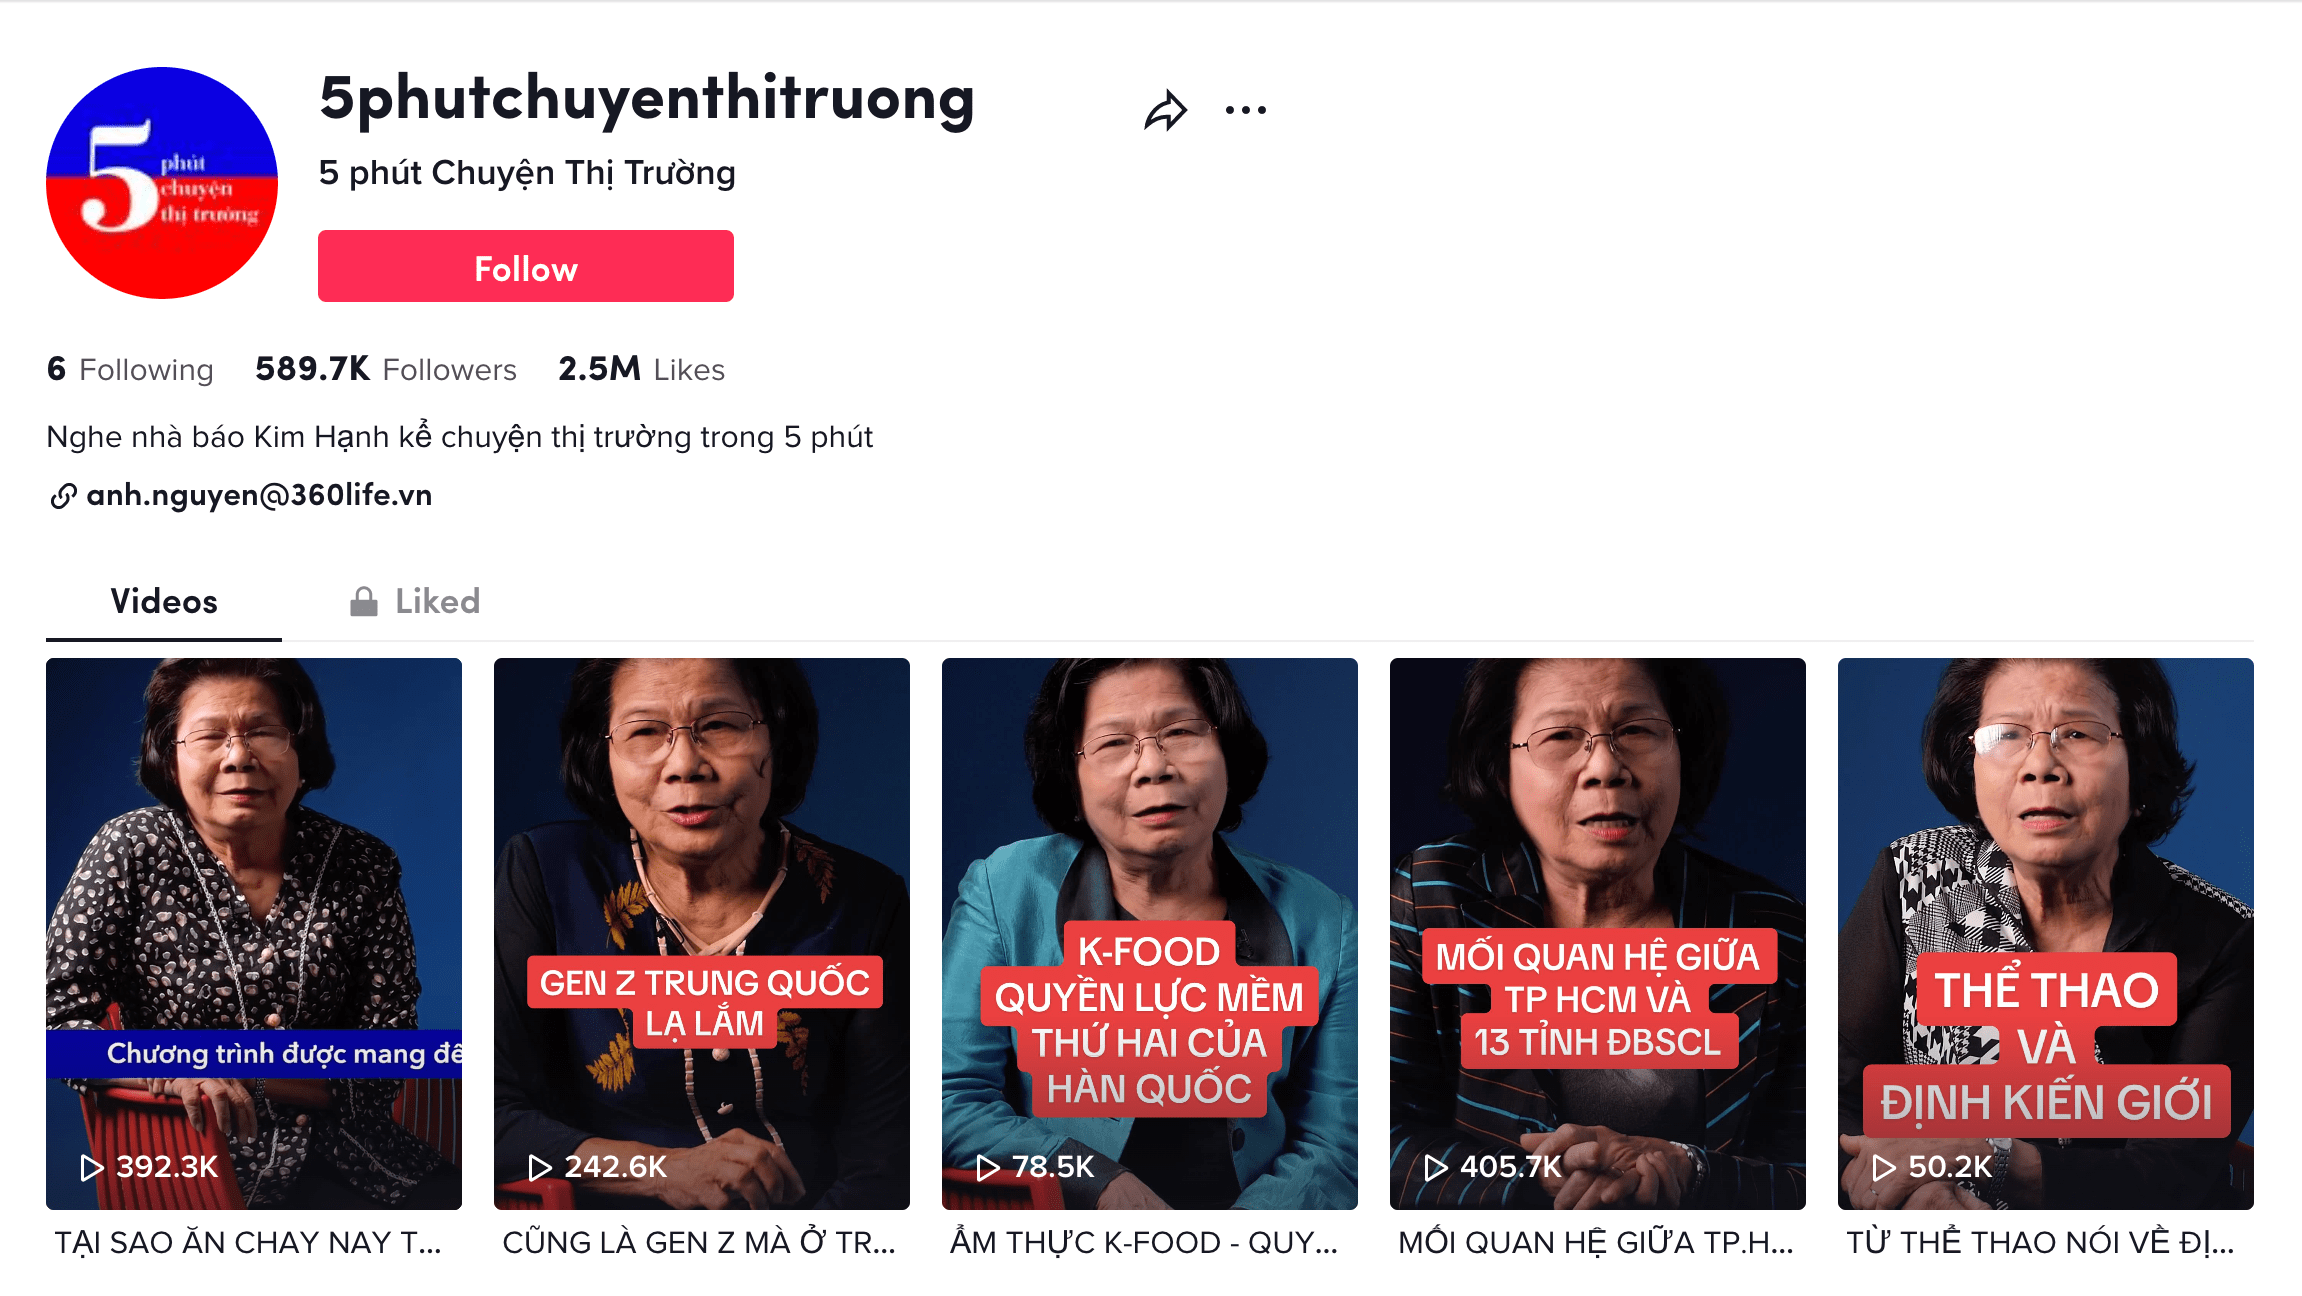
Task: Click the link icon beside the email address
Action: (63, 496)
